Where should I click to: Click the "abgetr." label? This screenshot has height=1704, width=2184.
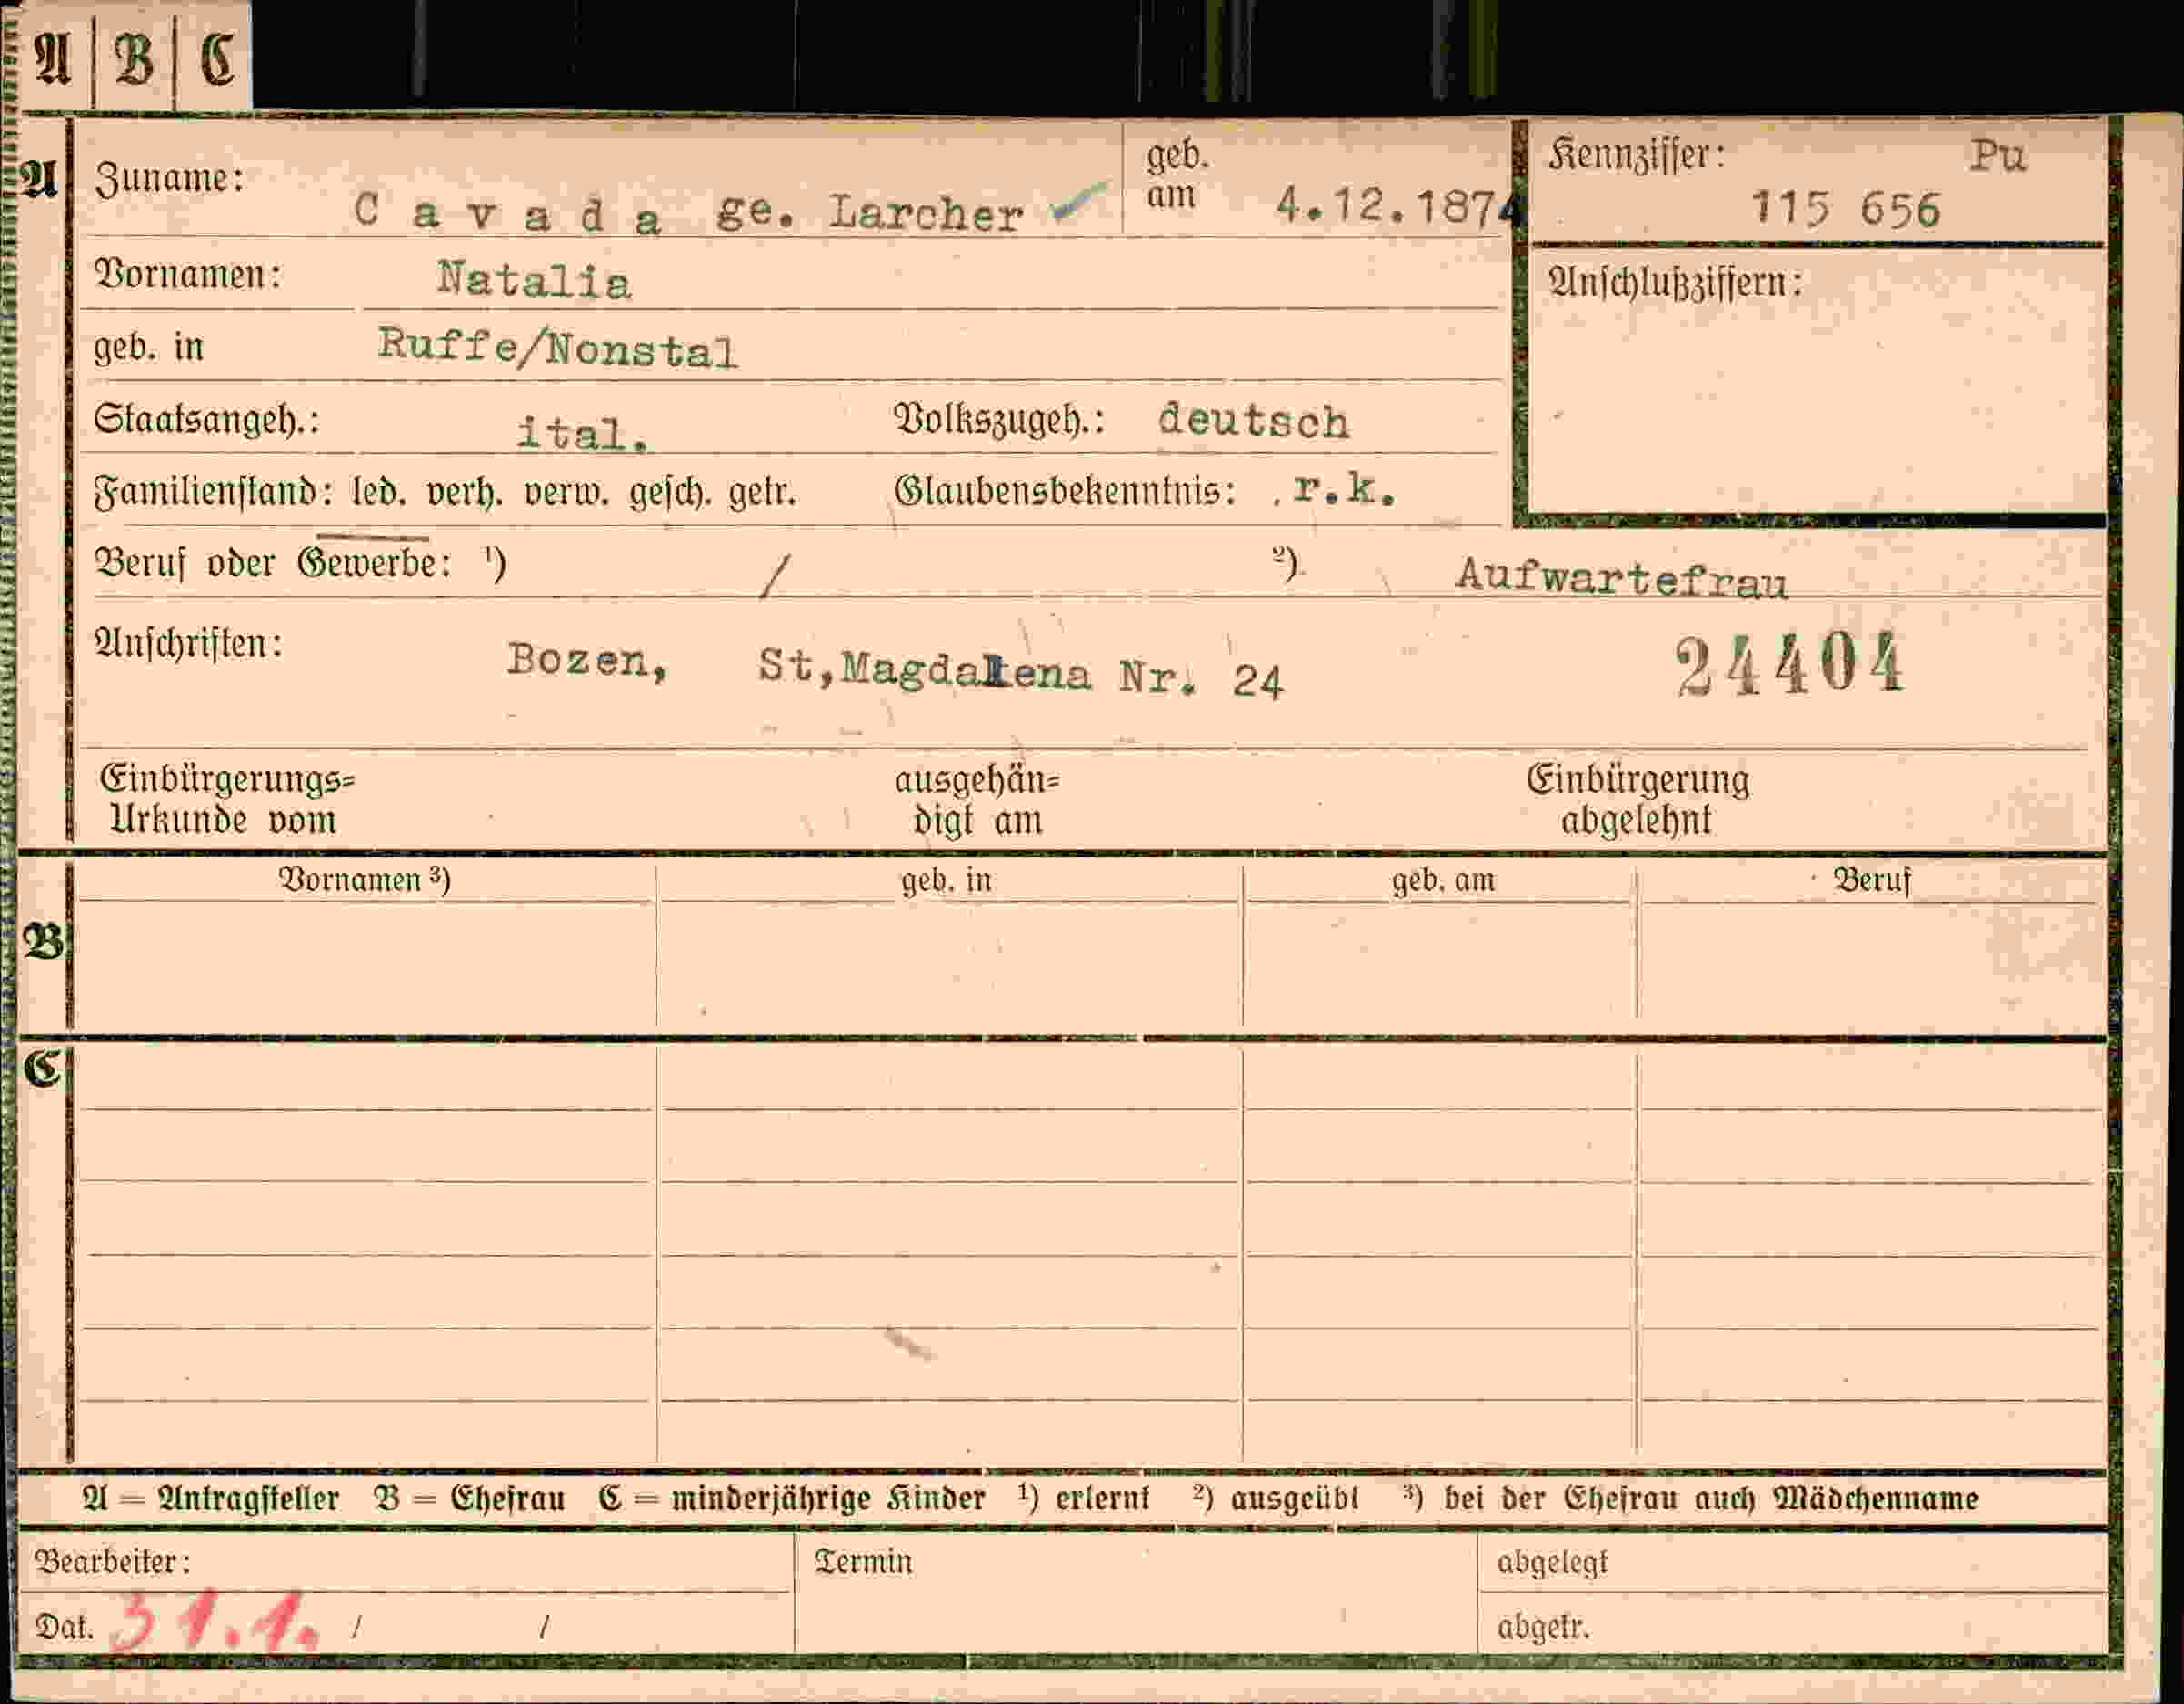1543,1627
